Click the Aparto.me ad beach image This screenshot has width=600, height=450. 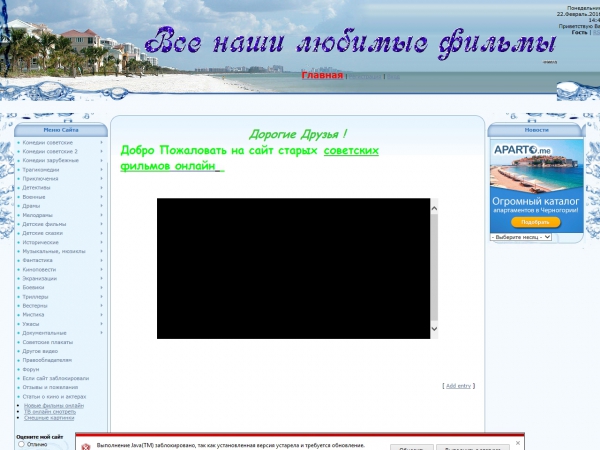pos(536,174)
